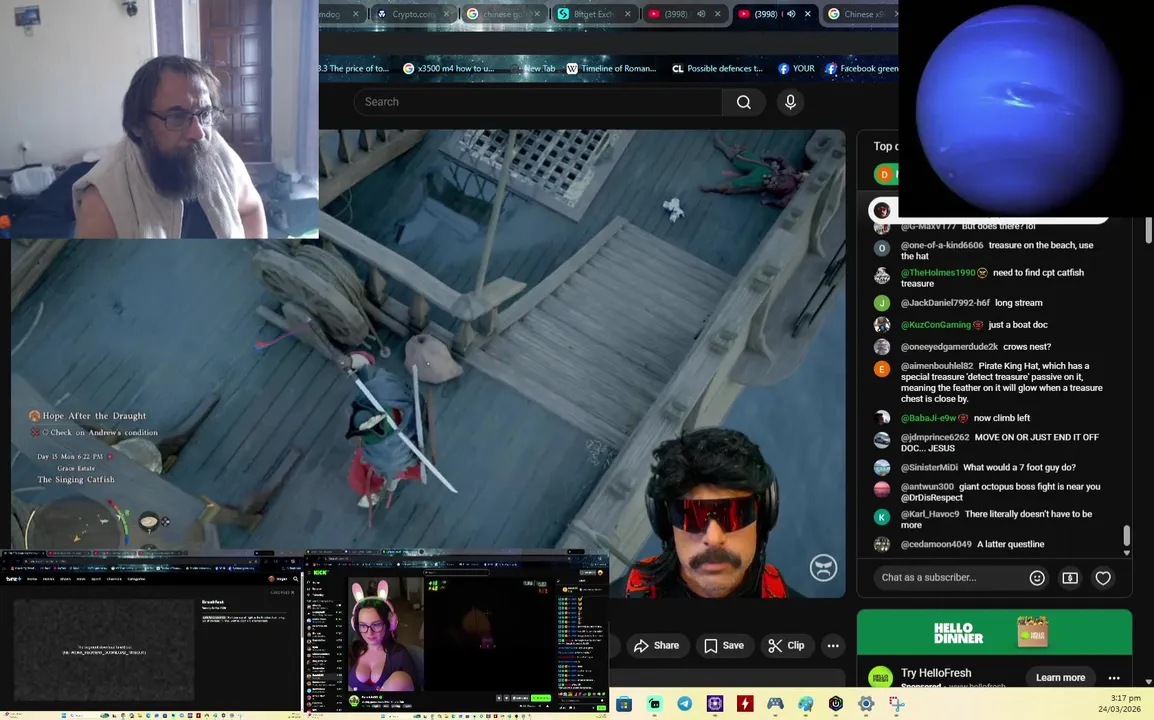
Task: Click @JackDaniel7992-h6f's green J avatar
Action: tap(882, 303)
